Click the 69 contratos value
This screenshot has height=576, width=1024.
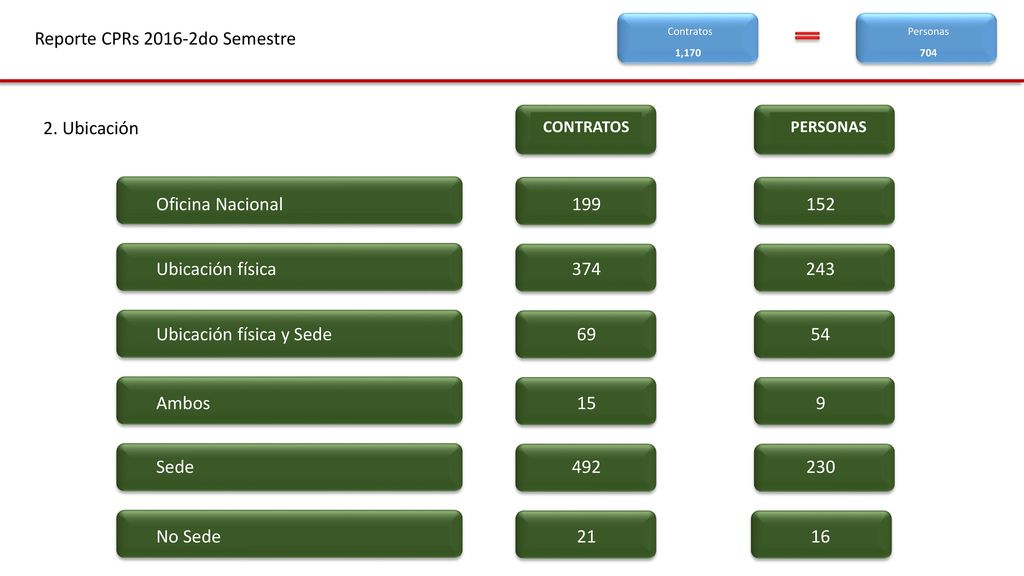point(586,334)
